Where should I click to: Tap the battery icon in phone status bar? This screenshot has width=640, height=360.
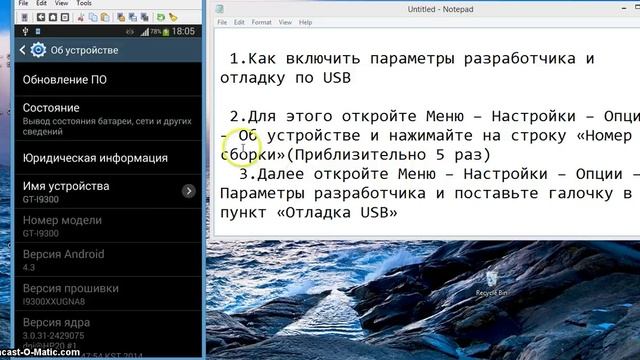pyautogui.click(x=166, y=32)
